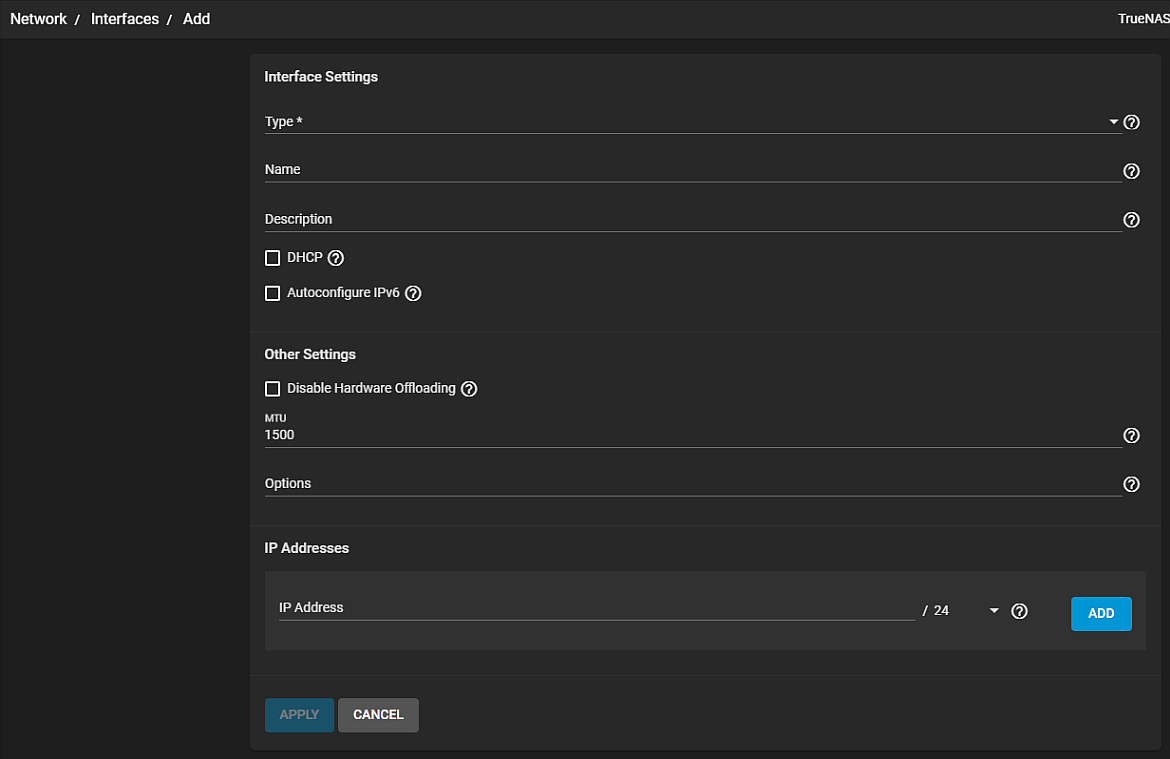This screenshot has height=759, width=1170.
Task: Show help for Autoconfigure IPv6
Action: [413, 293]
